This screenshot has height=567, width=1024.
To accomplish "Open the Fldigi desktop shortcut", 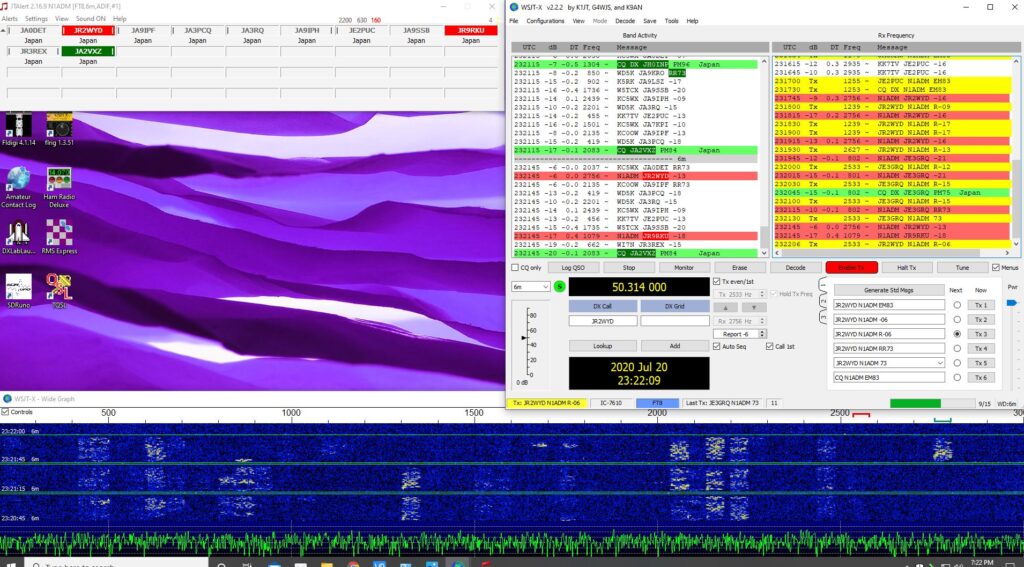I will pos(18,130).
